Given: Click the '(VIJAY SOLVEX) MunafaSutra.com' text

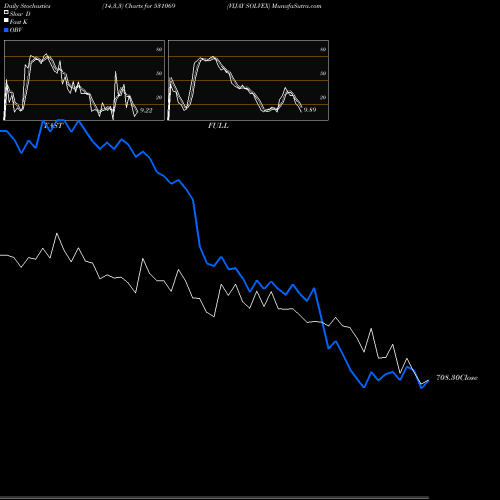Looking at the screenshot, I should point(274,6).
